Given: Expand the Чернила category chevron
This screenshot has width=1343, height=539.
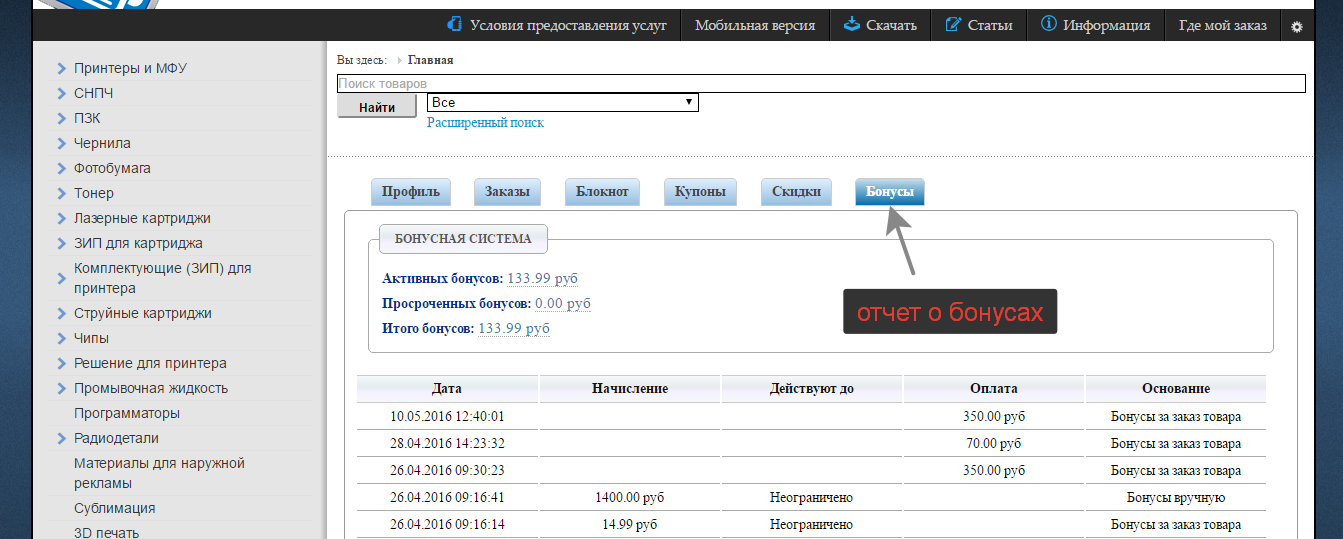Looking at the screenshot, I should pyautogui.click(x=62, y=144).
